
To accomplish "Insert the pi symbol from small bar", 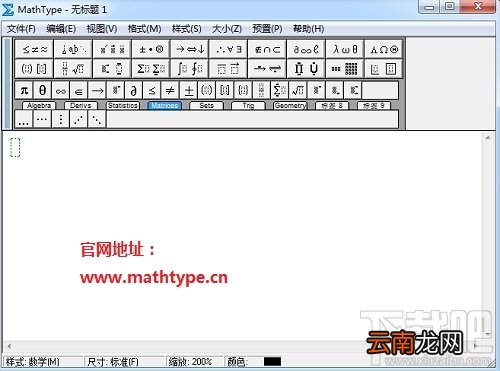I will pyautogui.click(x=24, y=90).
